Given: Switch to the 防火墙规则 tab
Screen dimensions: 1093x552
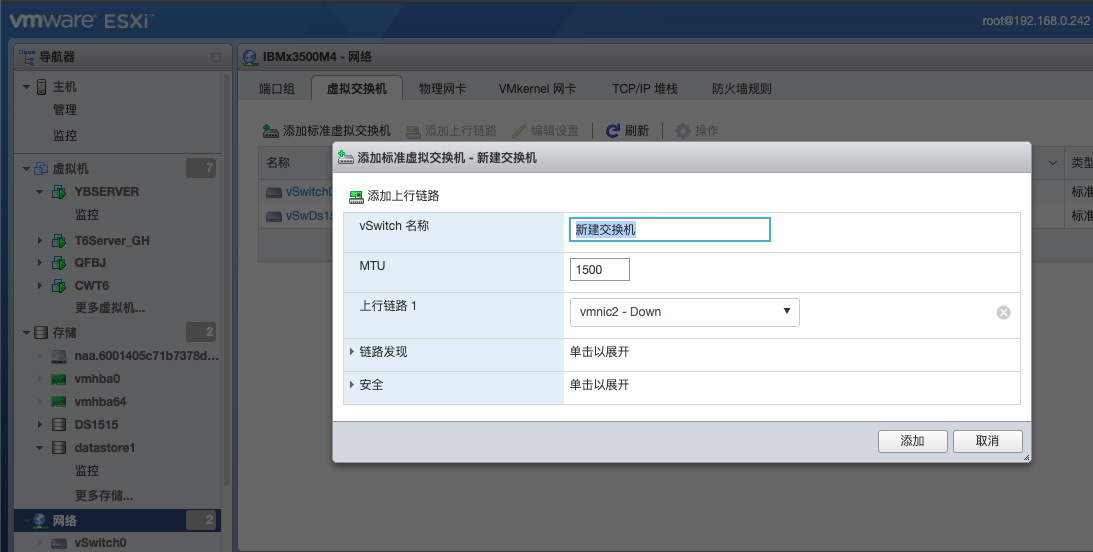Looking at the screenshot, I should pyautogui.click(x=741, y=89).
